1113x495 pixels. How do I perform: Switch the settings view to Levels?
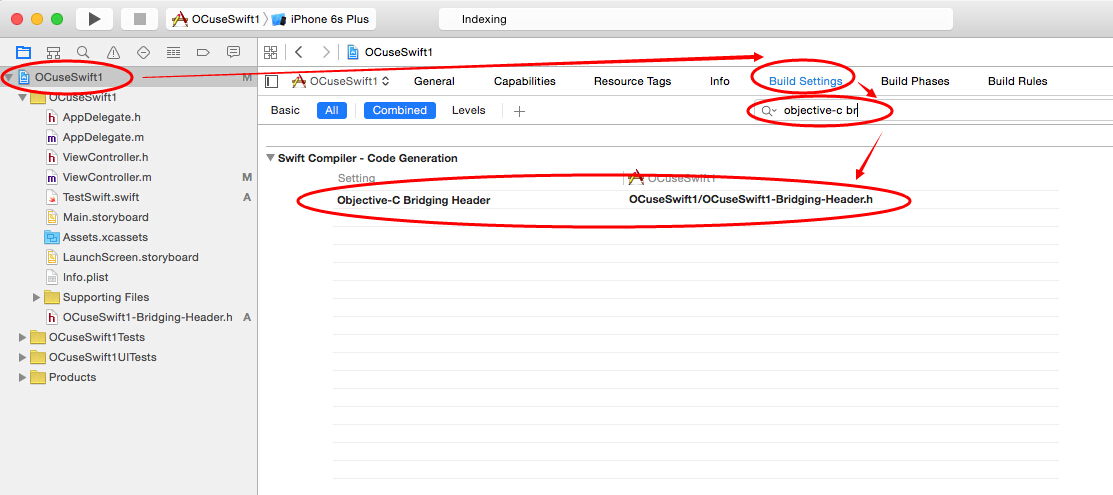pos(468,111)
